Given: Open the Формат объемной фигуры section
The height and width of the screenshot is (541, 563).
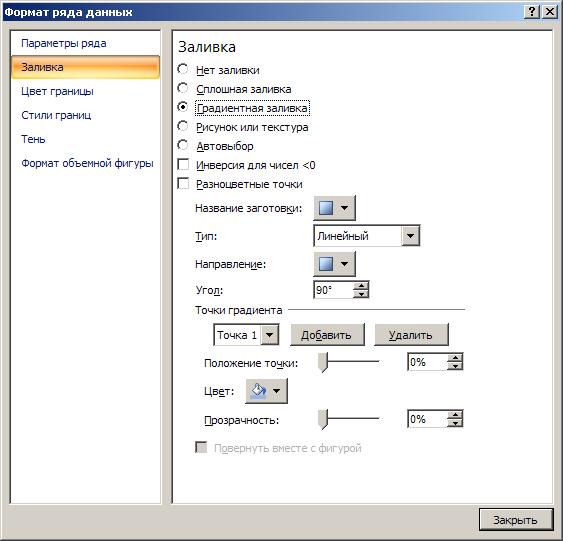Looking at the screenshot, I should tap(87, 163).
